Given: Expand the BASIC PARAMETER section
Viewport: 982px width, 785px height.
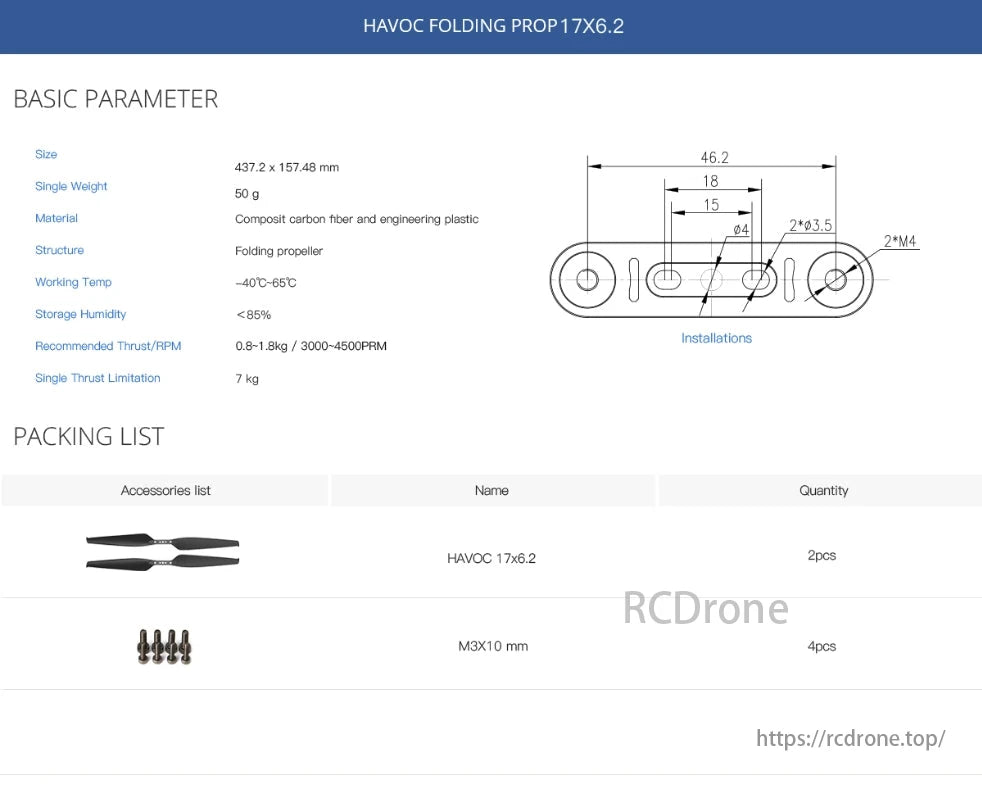Looking at the screenshot, I should click(x=115, y=99).
